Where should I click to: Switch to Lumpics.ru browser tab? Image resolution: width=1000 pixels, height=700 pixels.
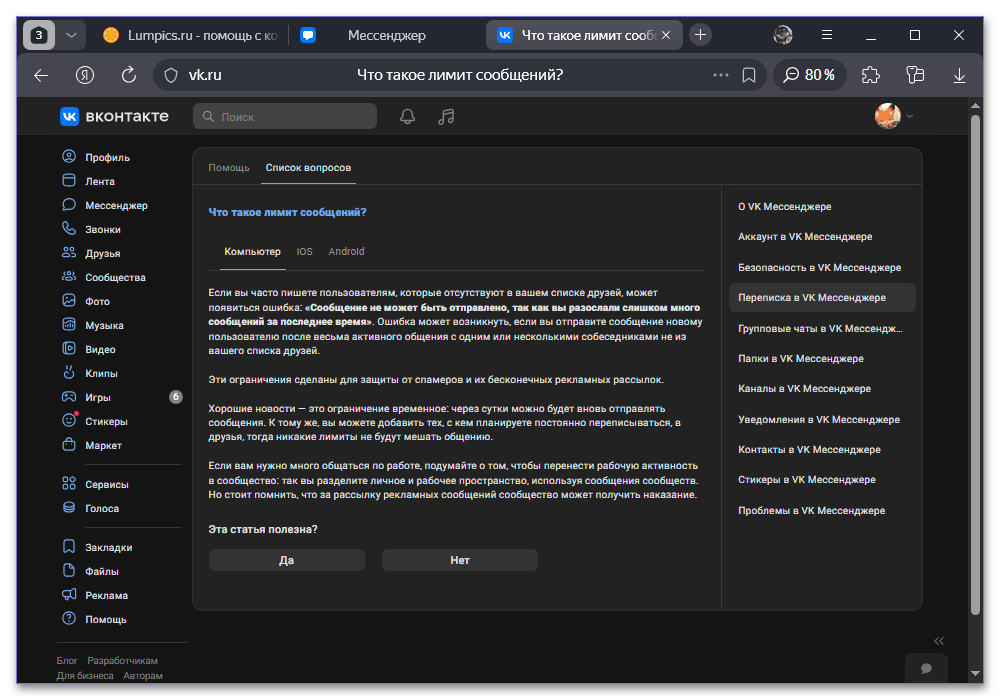click(x=191, y=35)
